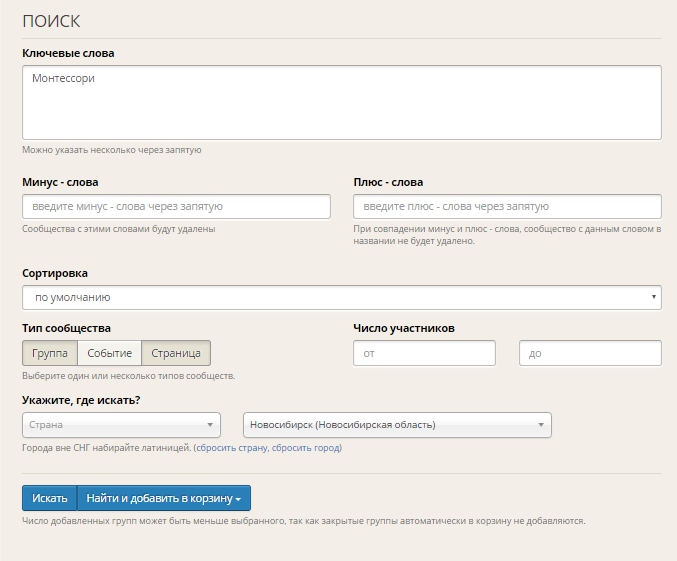Click the ПОИСК heading
Image resolution: width=677 pixels, height=561 pixels.
[x=51, y=21]
